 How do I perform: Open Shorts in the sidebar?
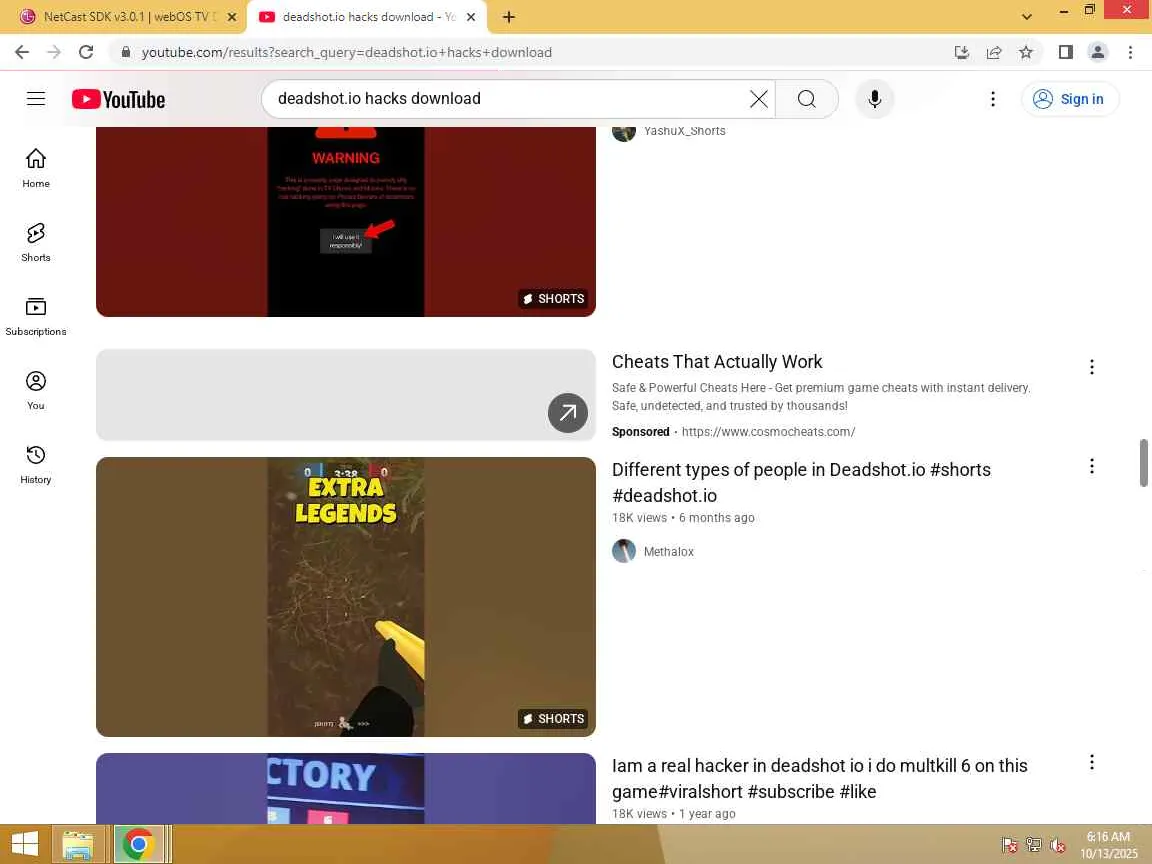point(36,242)
